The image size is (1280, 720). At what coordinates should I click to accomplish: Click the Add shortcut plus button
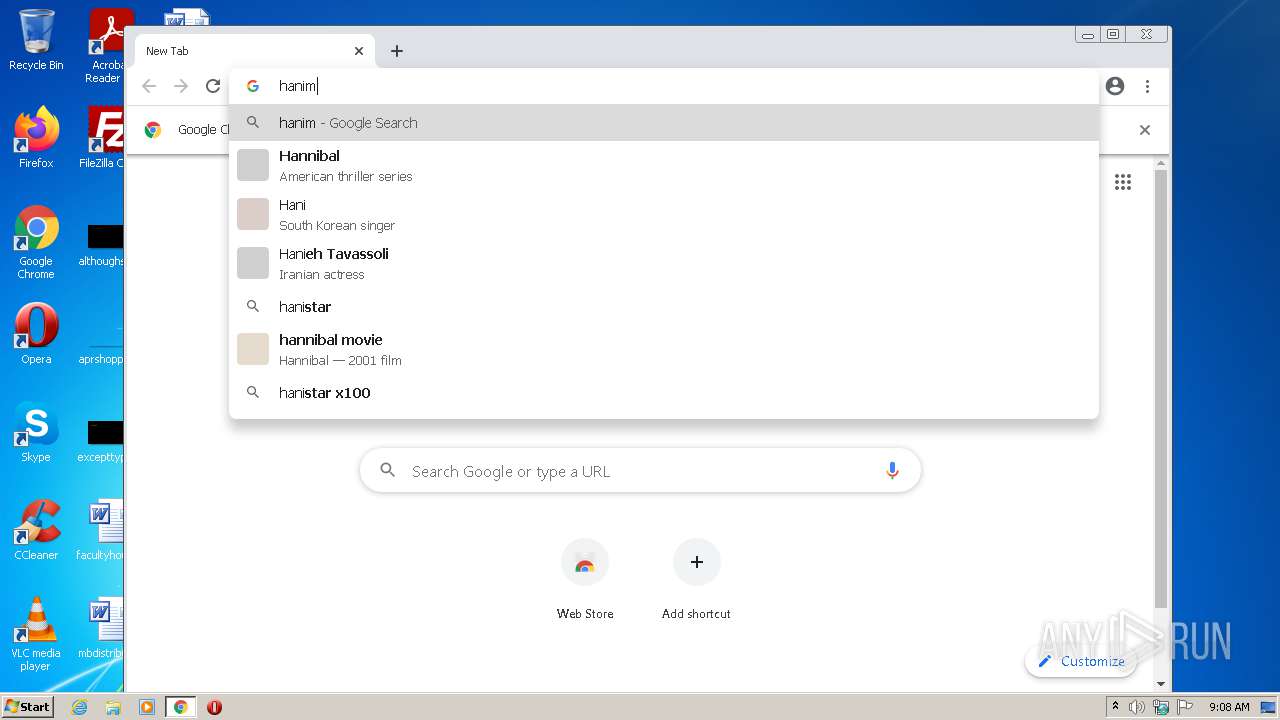click(697, 562)
